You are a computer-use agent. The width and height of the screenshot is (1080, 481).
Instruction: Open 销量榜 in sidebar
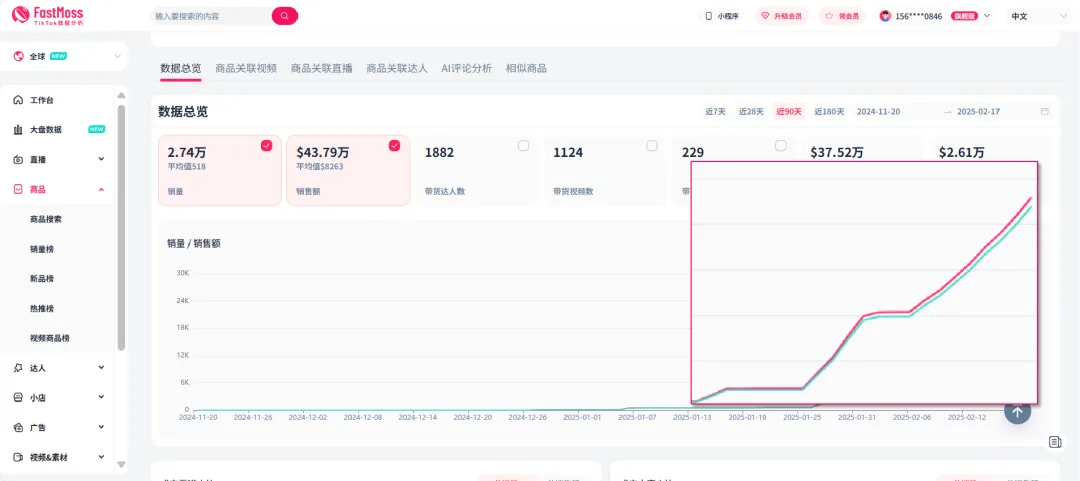(x=42, y=249)
